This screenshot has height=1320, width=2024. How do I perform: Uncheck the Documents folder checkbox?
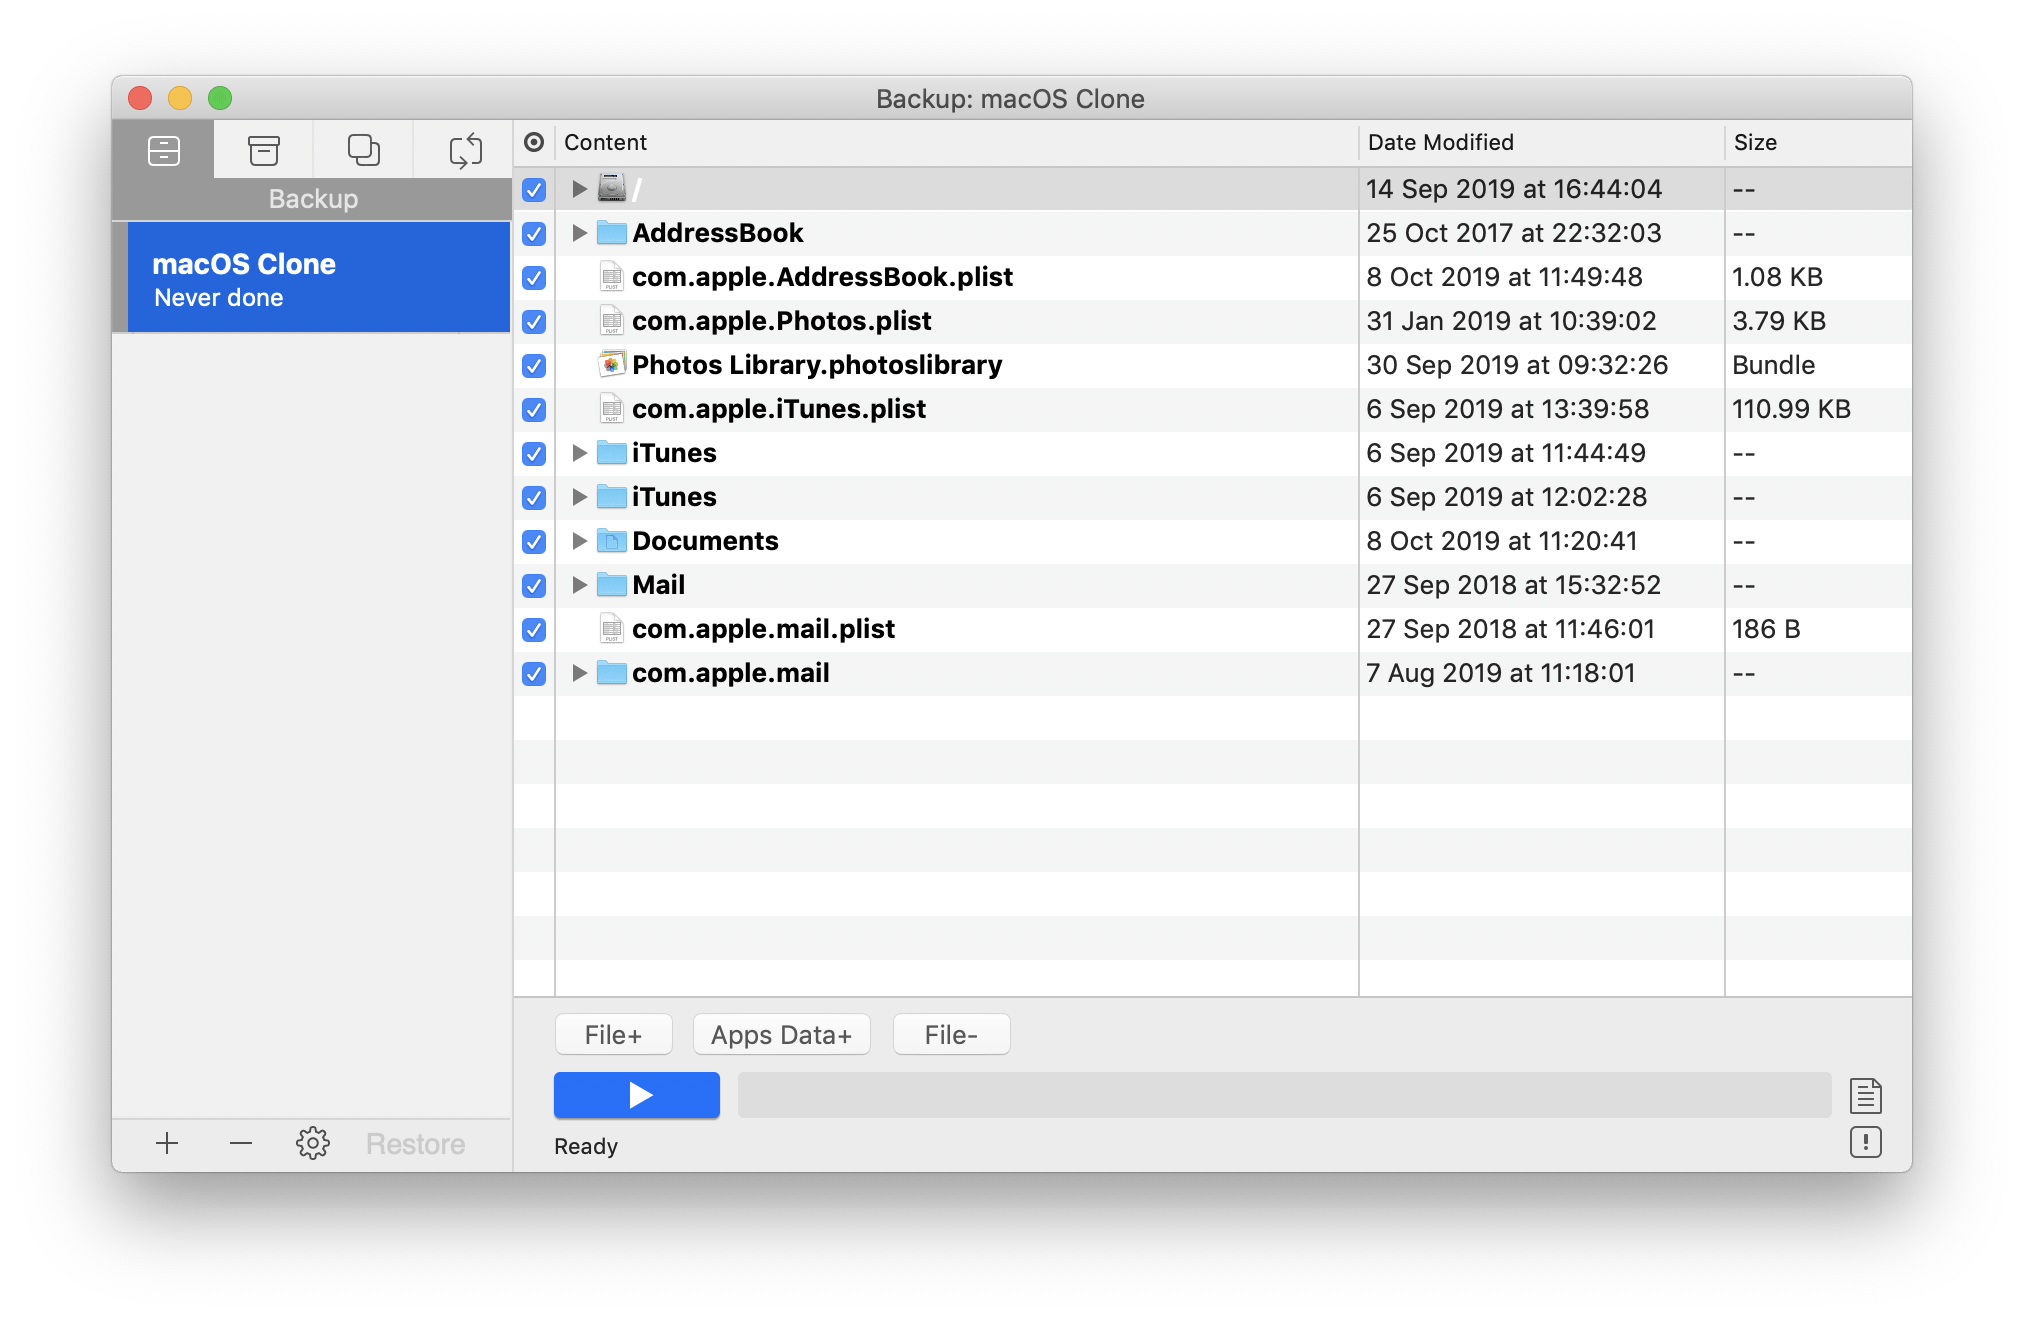(534, 541)
